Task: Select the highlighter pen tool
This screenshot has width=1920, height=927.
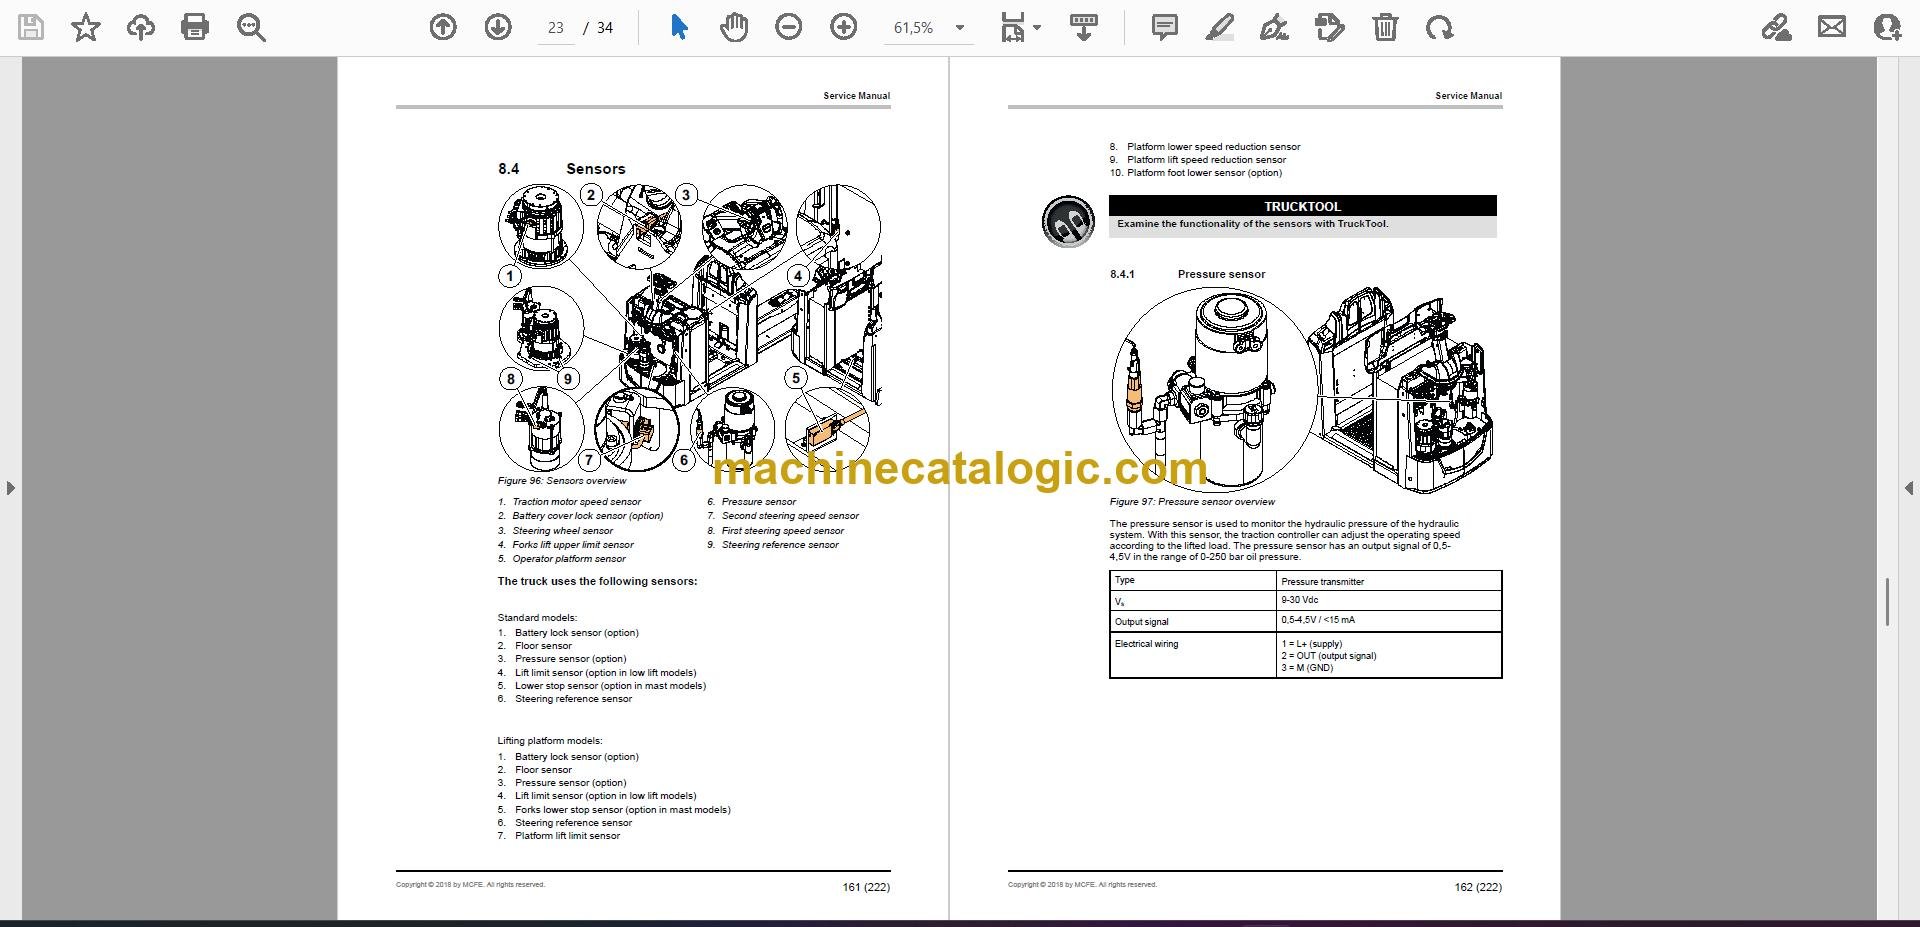Action: coord(1219,27)
